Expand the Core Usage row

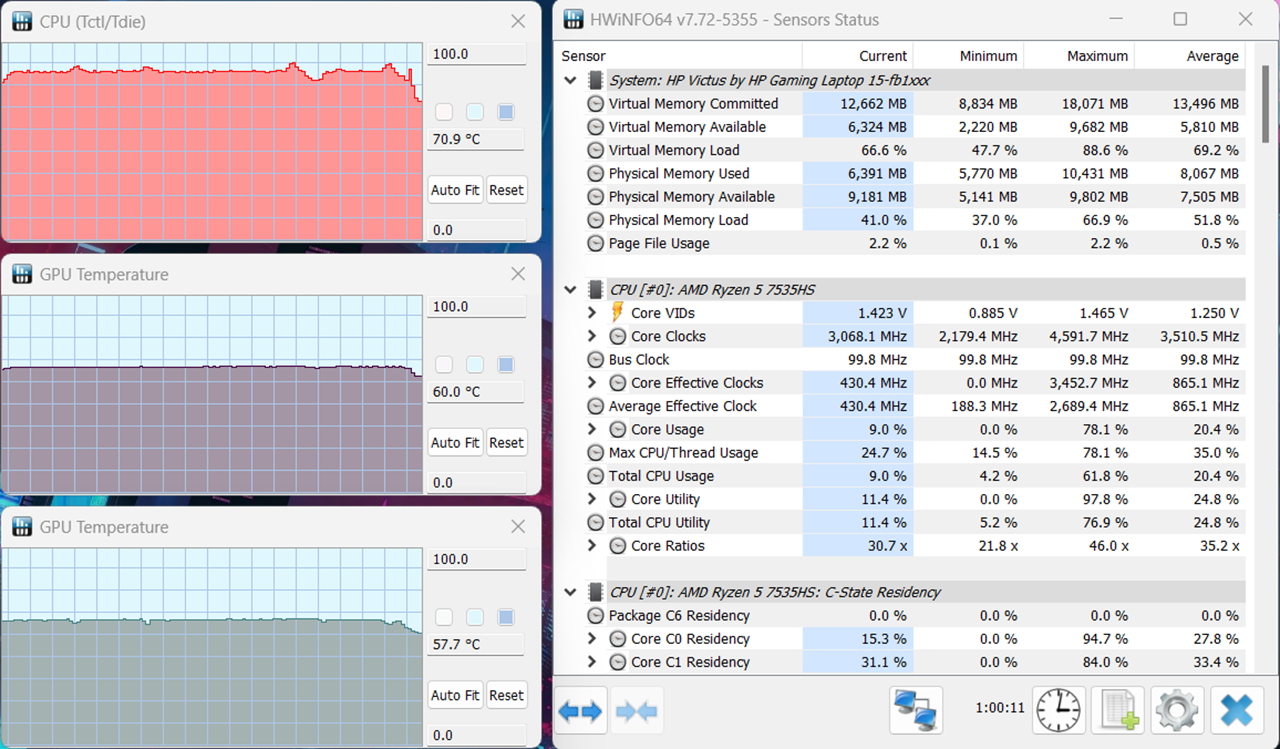pyautogui.click(x=592, y=429)
